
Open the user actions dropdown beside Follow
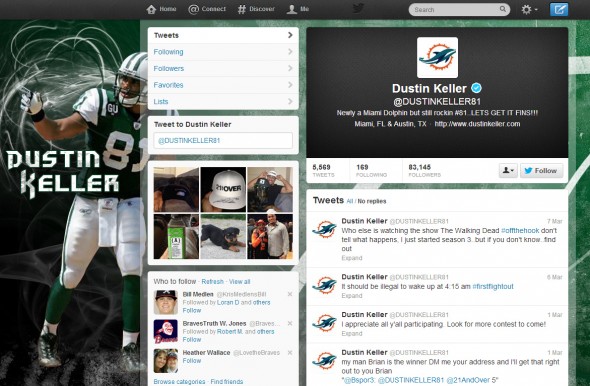tap(508, 170)
